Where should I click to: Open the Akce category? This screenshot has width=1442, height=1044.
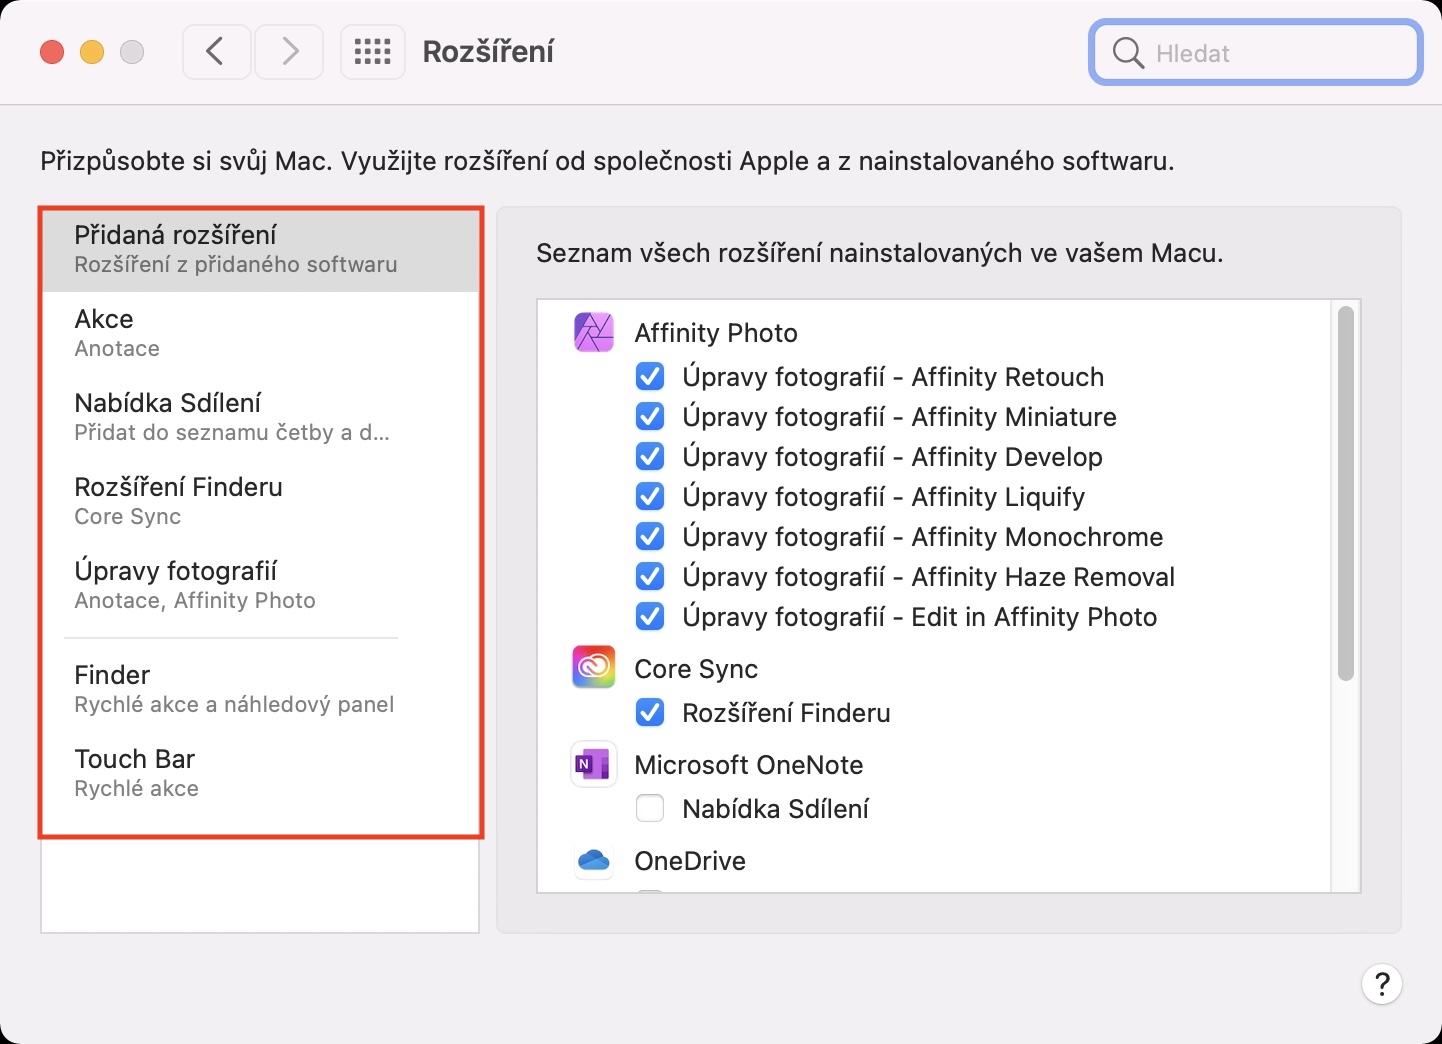(260, 334)
